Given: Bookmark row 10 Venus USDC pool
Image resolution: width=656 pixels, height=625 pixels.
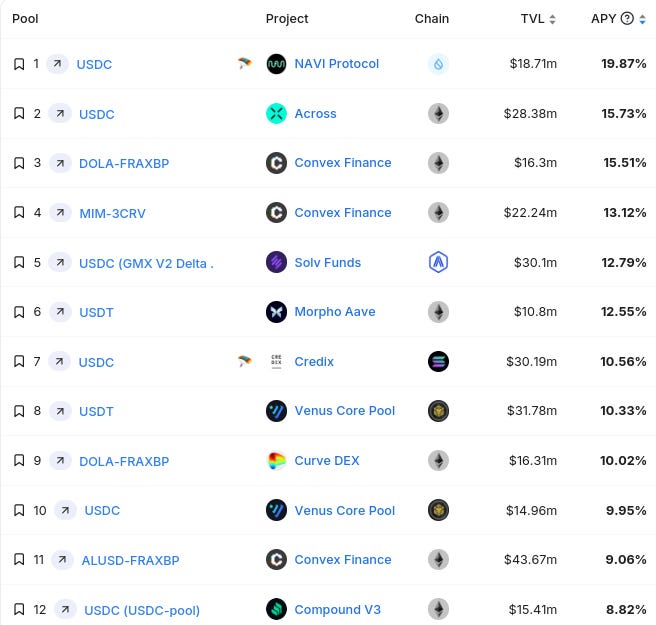Looking at the screenshot, I should click(19, 510).
